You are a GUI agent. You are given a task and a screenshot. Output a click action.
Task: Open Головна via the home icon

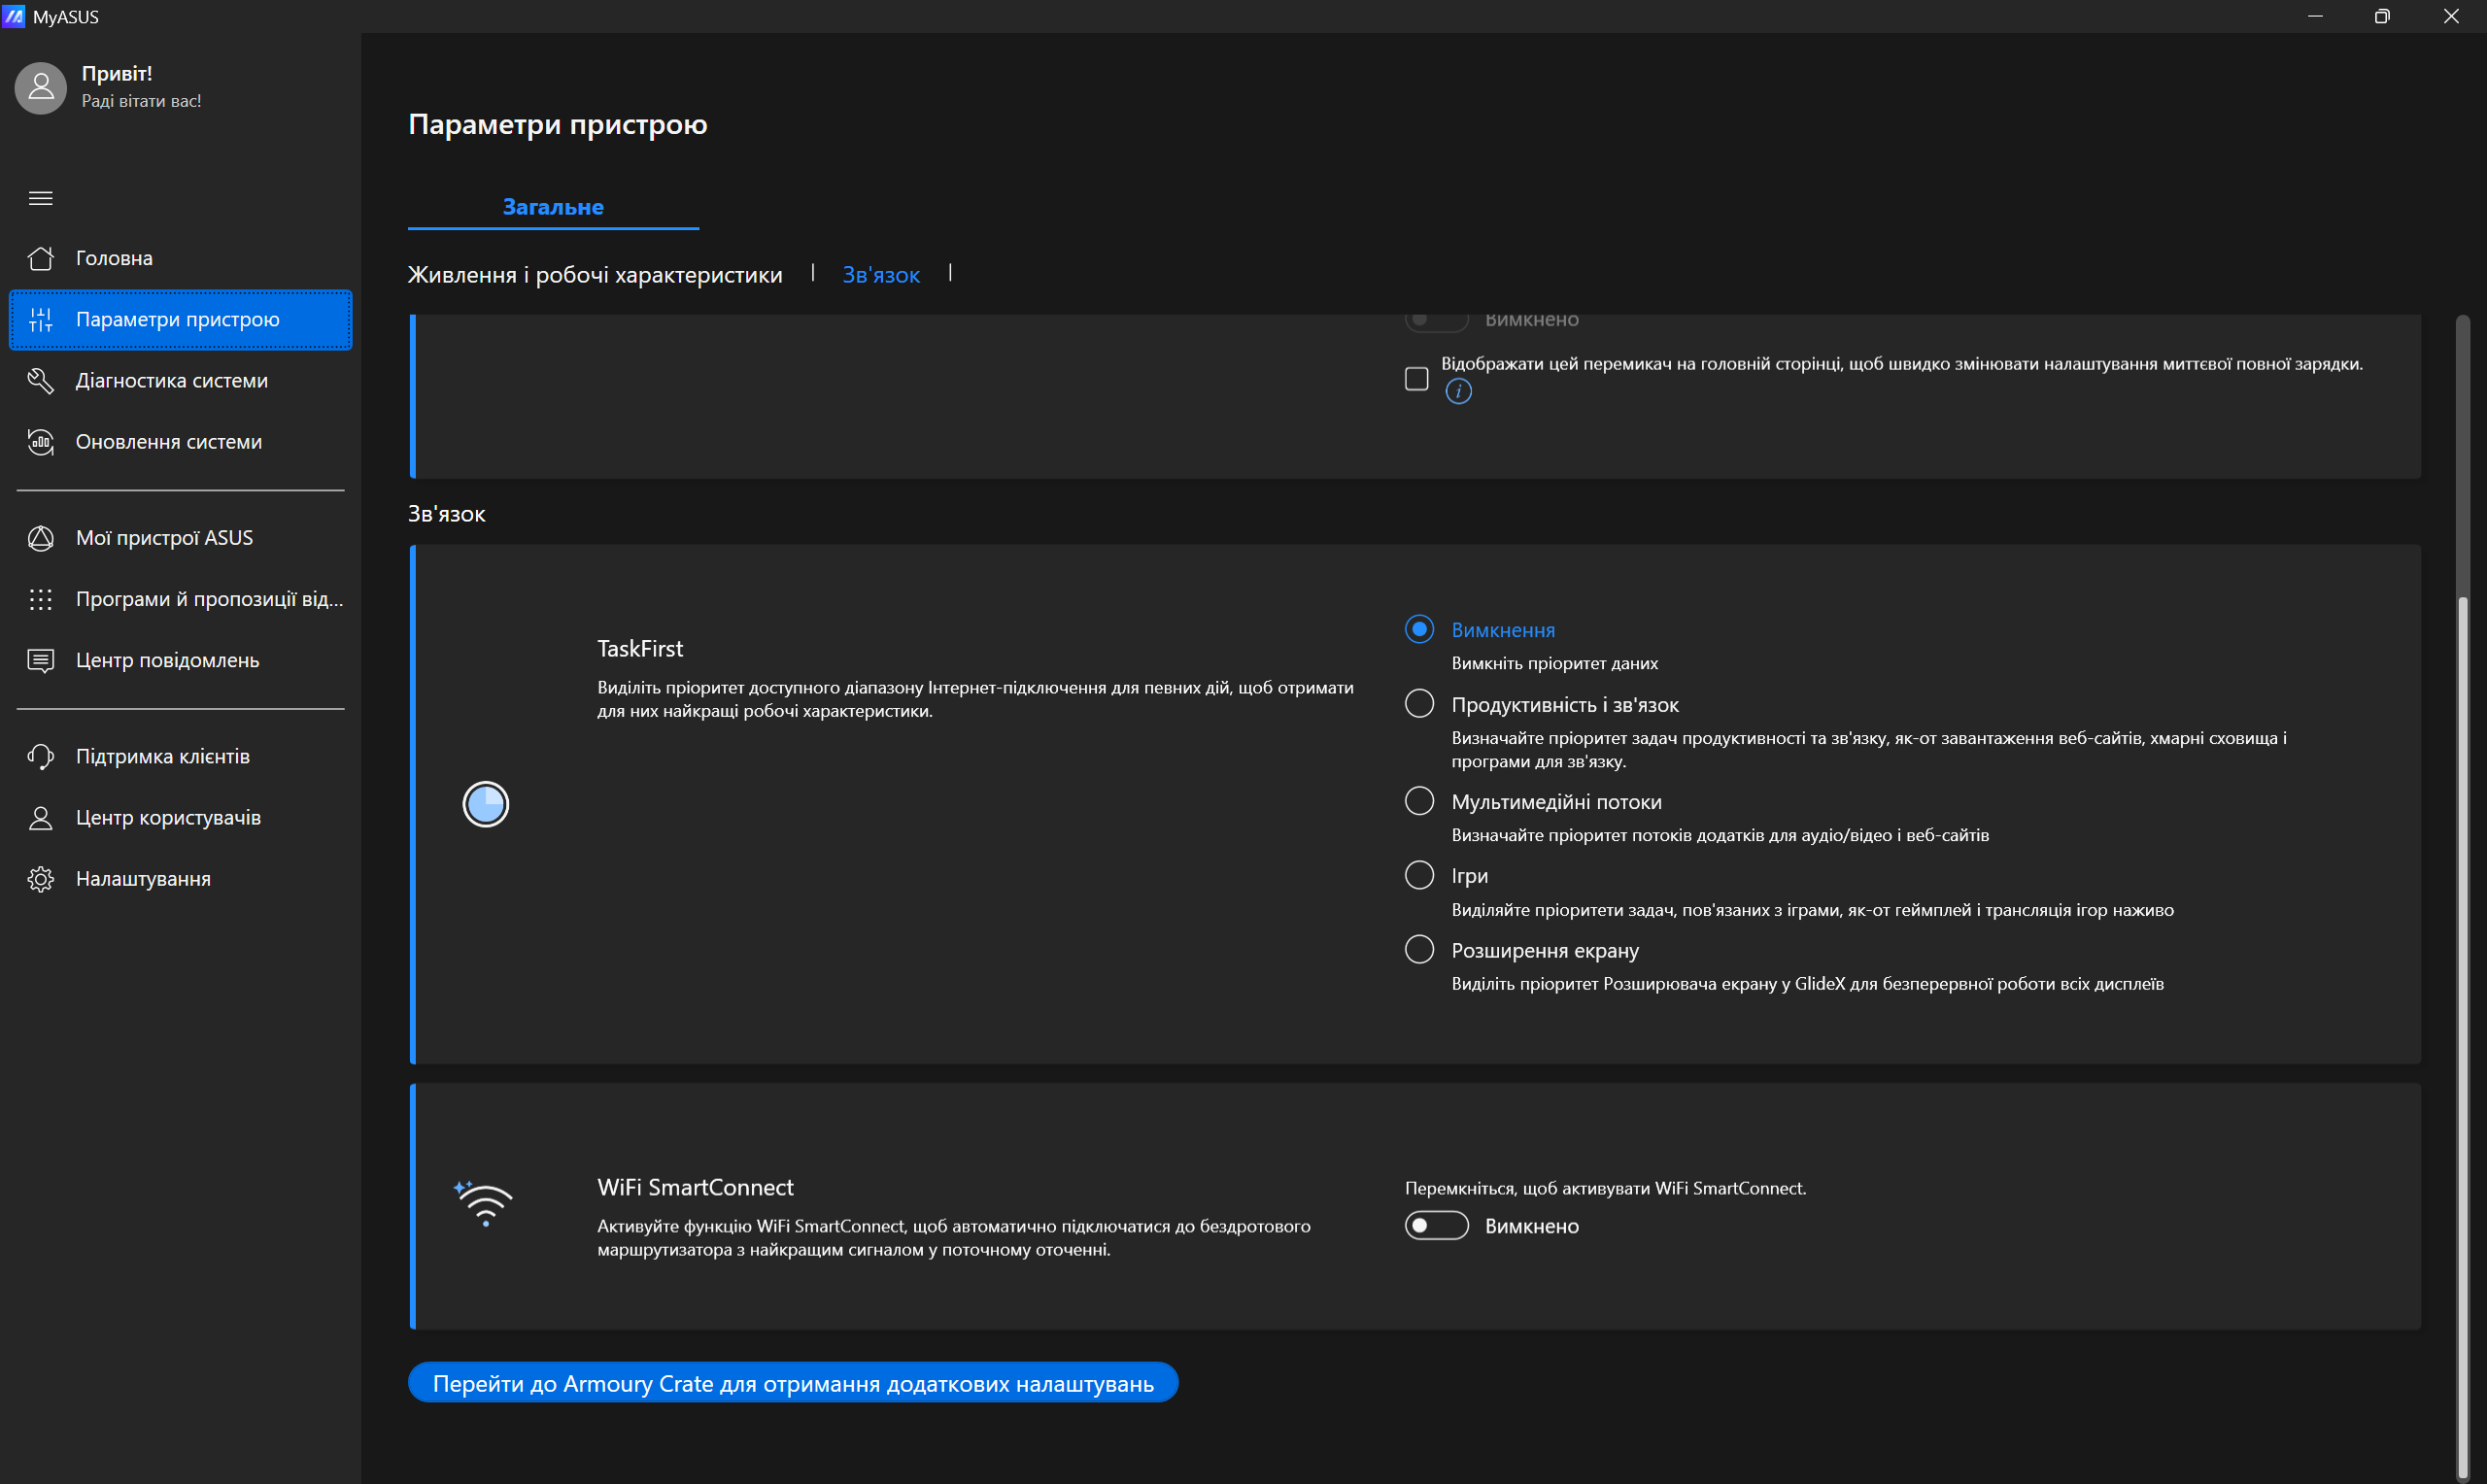40,258
